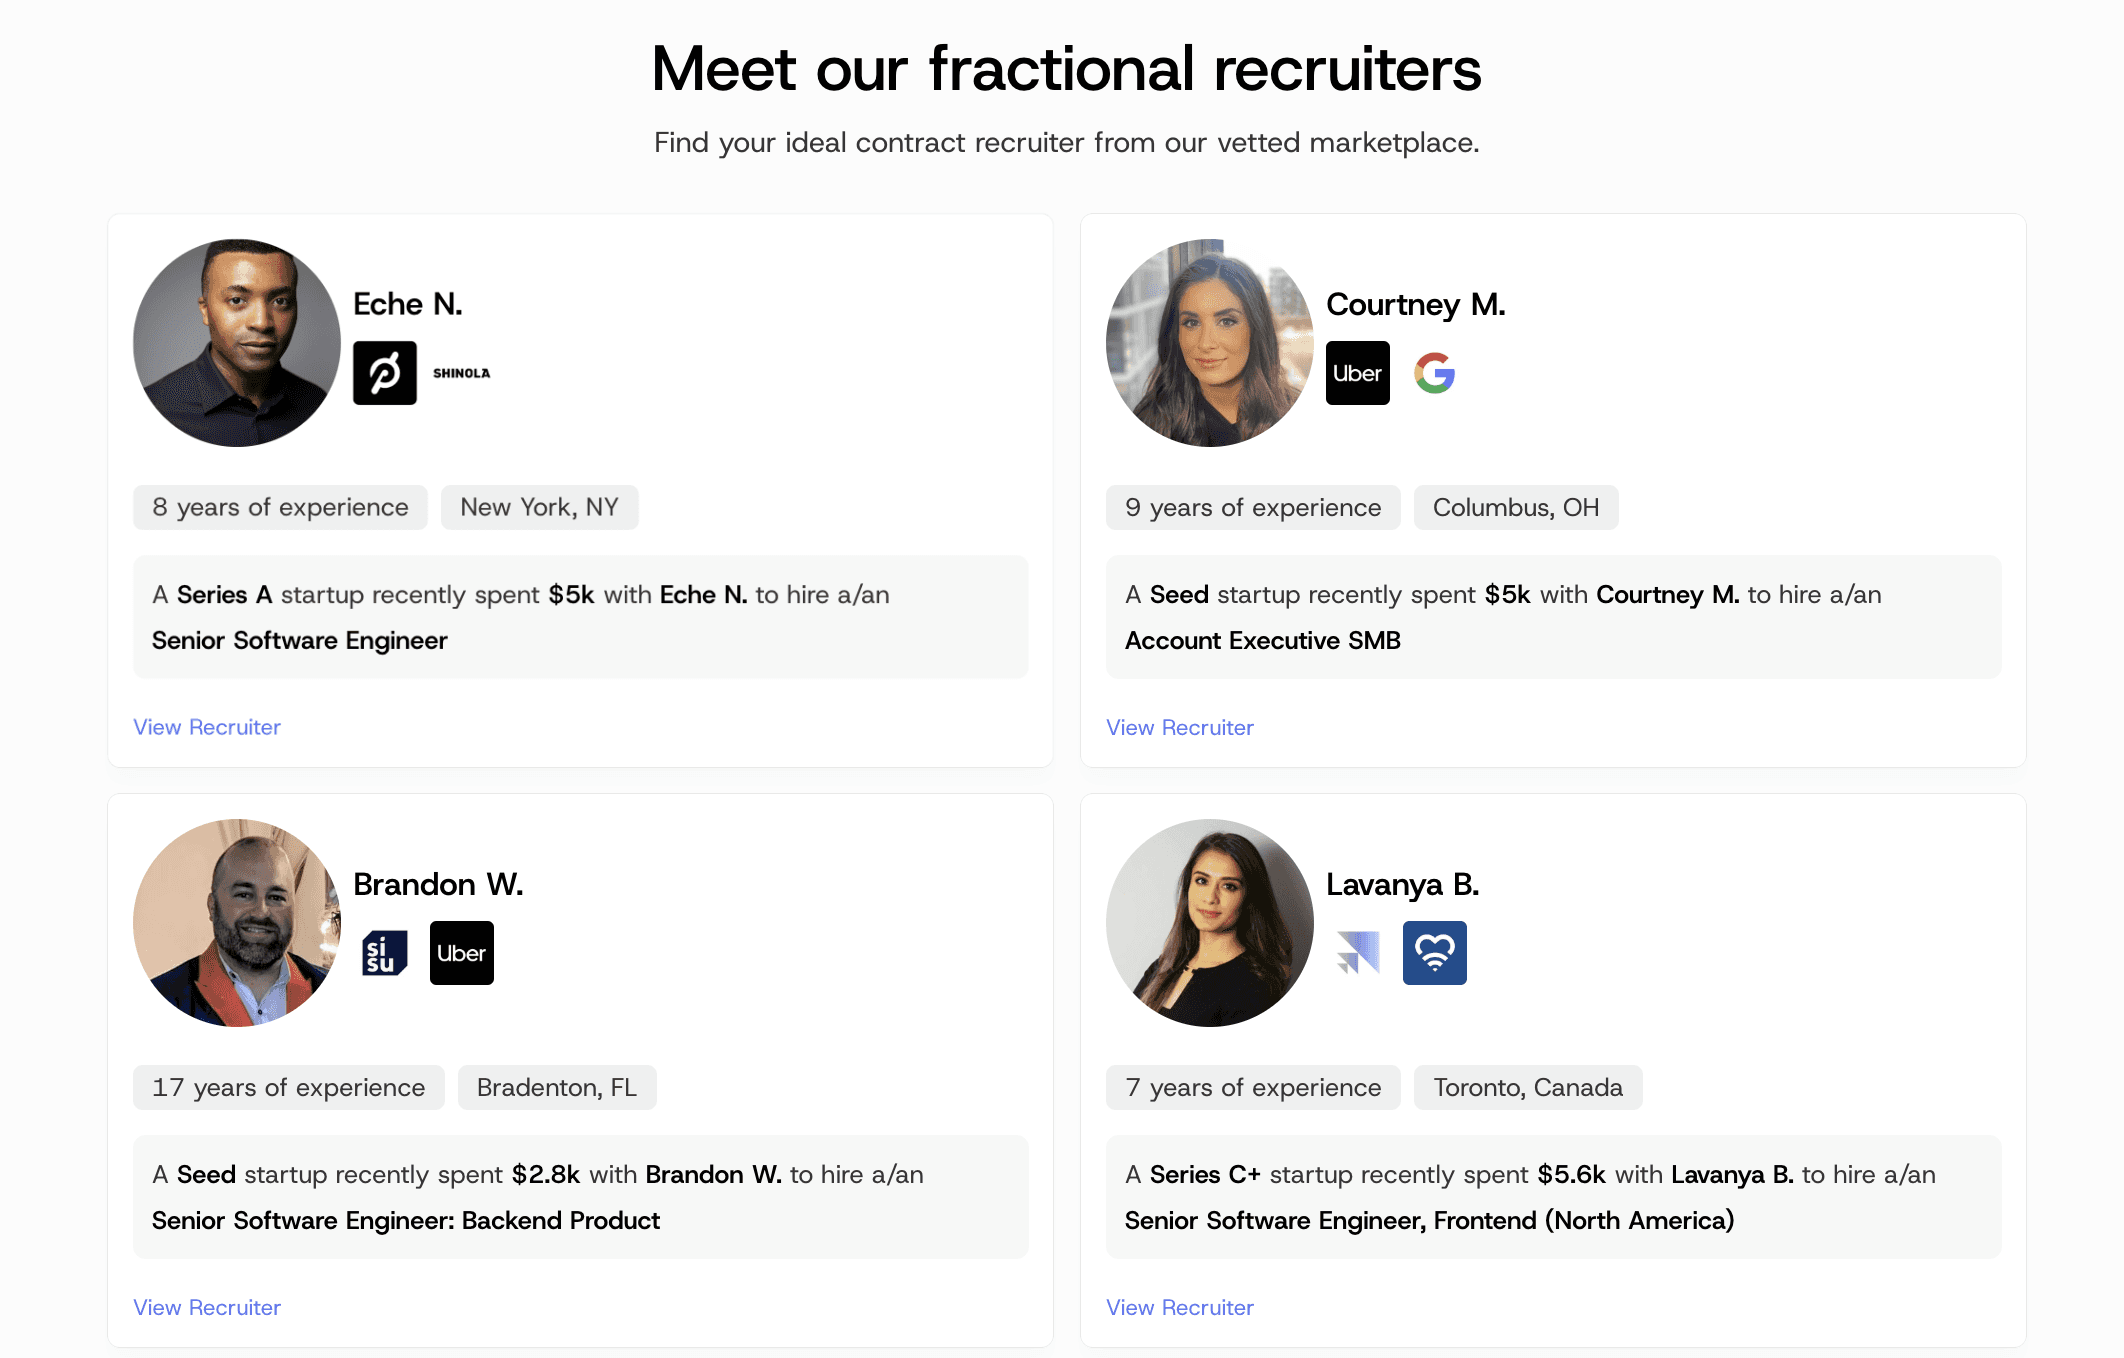
Task: Click the "New York, NY" location tag
Action: pos(539,507)
